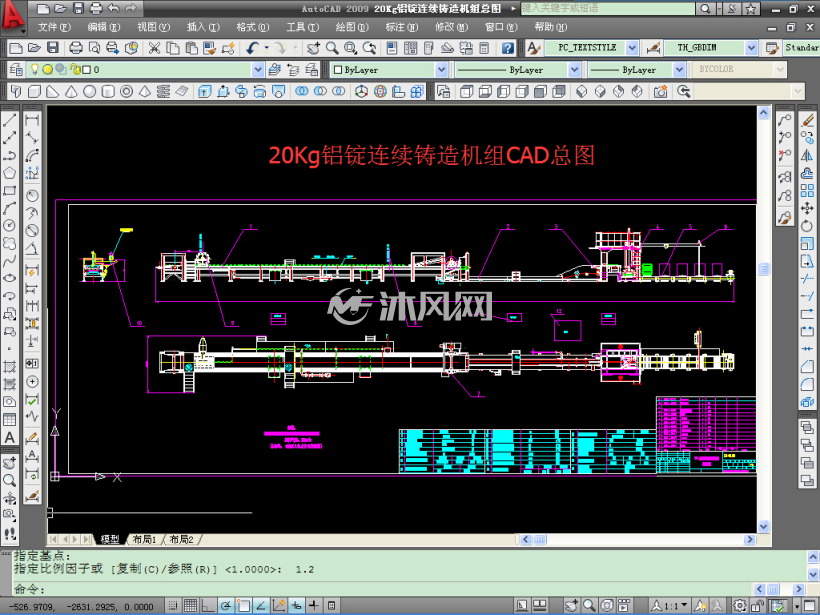Open the red A application menu button

pyautogui.click(x=13, y=15)
